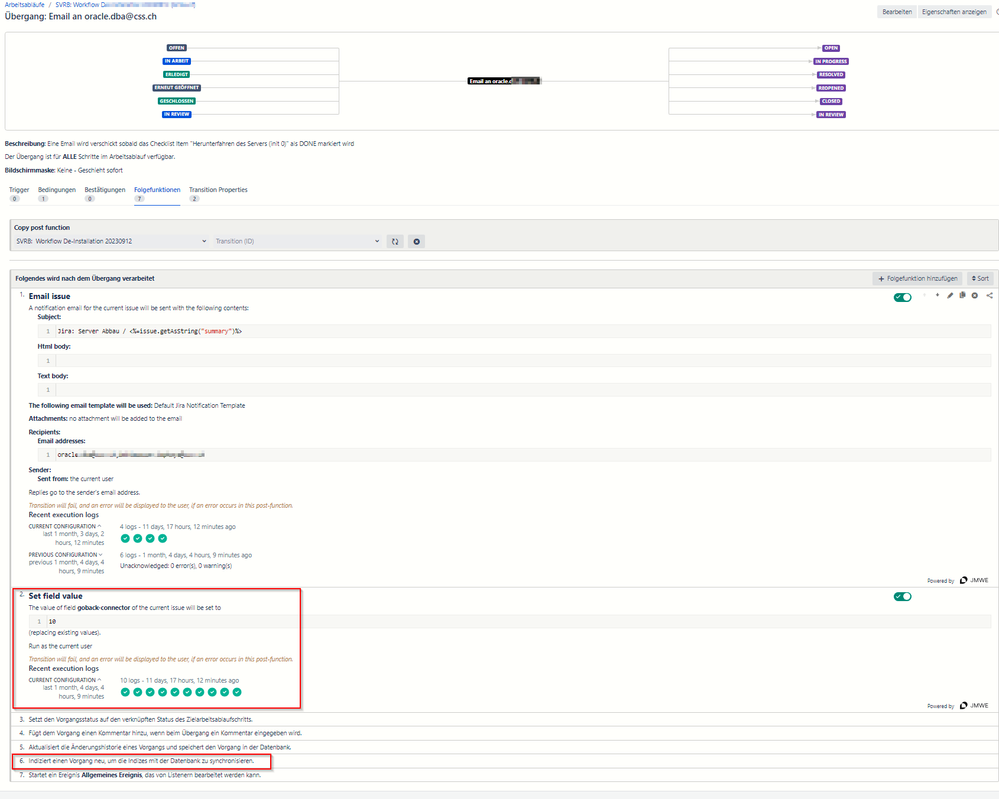Open the Sort control
The image size is (999, 799).
[x=981, y=278]
